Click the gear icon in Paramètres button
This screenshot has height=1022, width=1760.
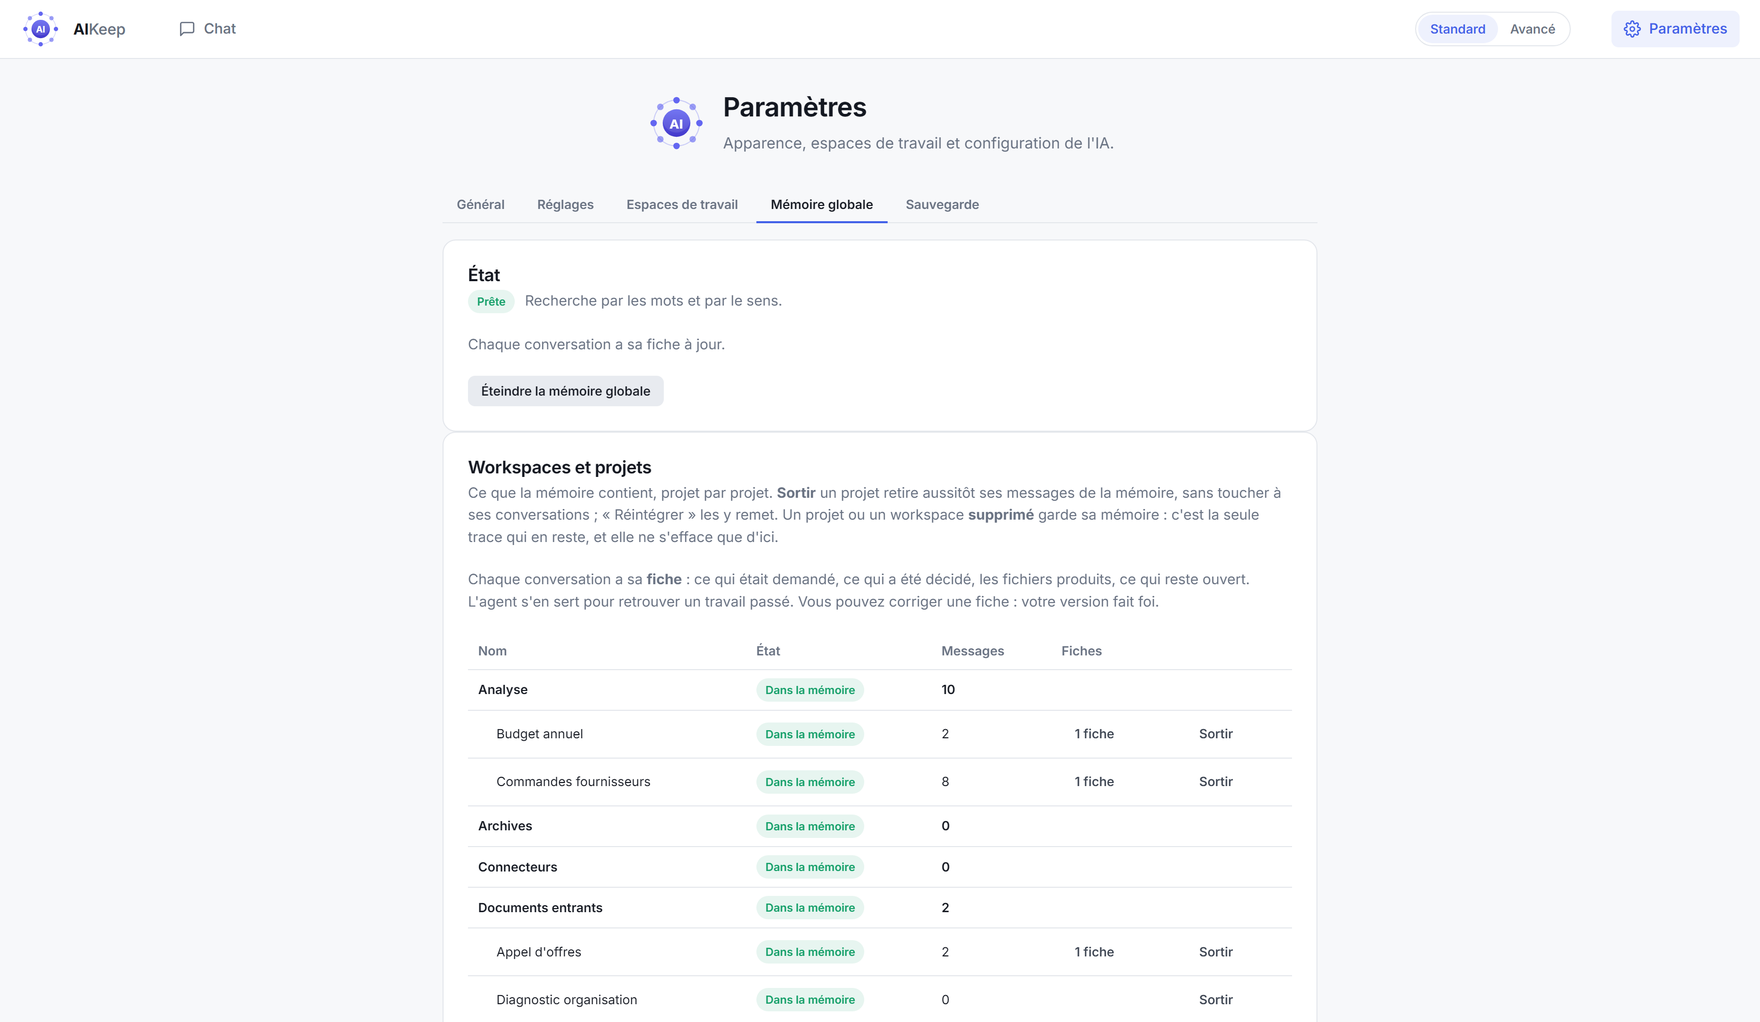pos(1632,29)
